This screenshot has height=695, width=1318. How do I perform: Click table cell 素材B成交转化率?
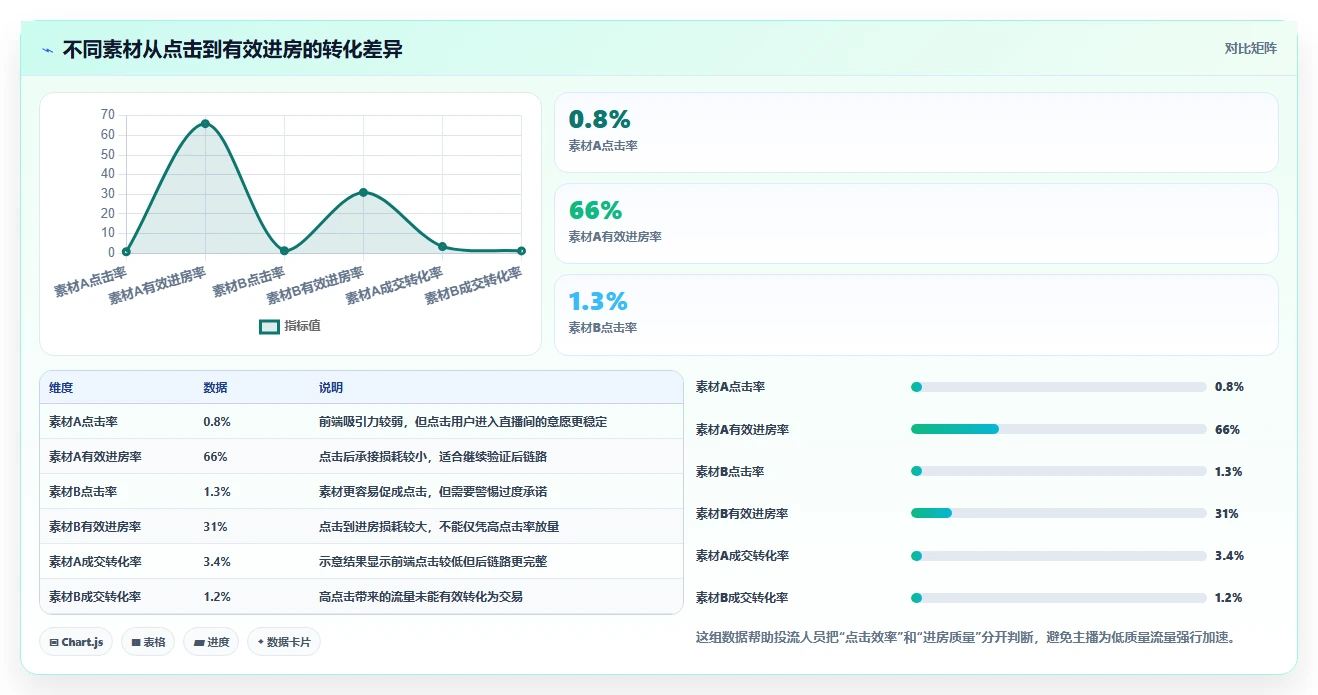[95, 597]
